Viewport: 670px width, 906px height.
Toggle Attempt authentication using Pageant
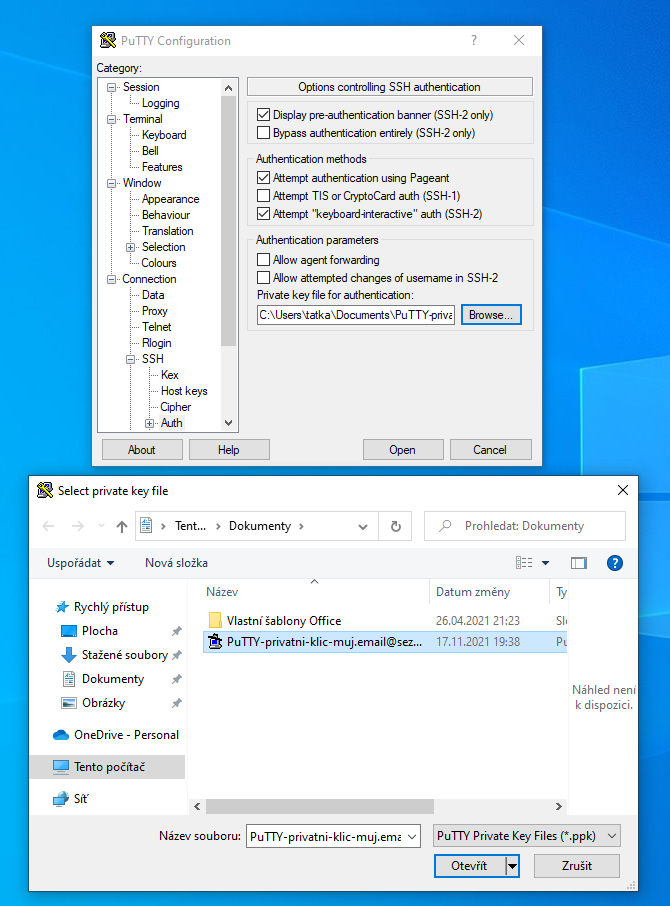click(x=263, y=178)
